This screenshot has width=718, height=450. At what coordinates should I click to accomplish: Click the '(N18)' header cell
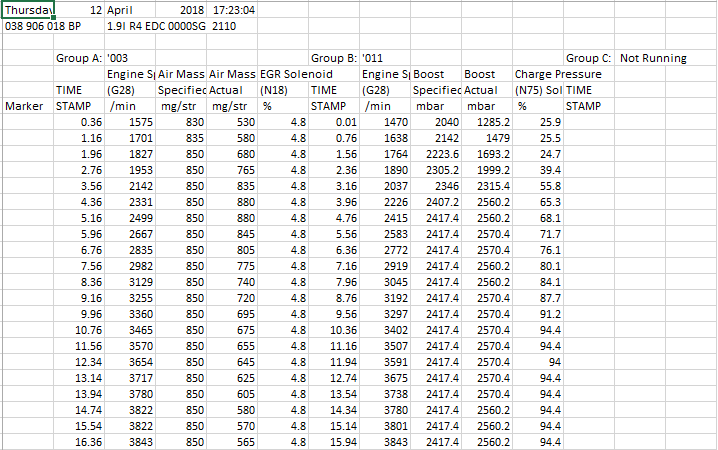283,90
